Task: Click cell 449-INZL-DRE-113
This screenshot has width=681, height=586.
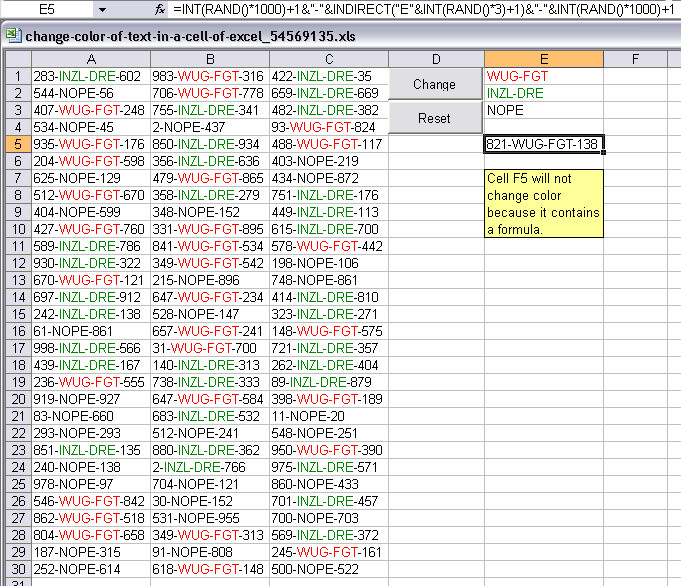Action: click(329, 212)
